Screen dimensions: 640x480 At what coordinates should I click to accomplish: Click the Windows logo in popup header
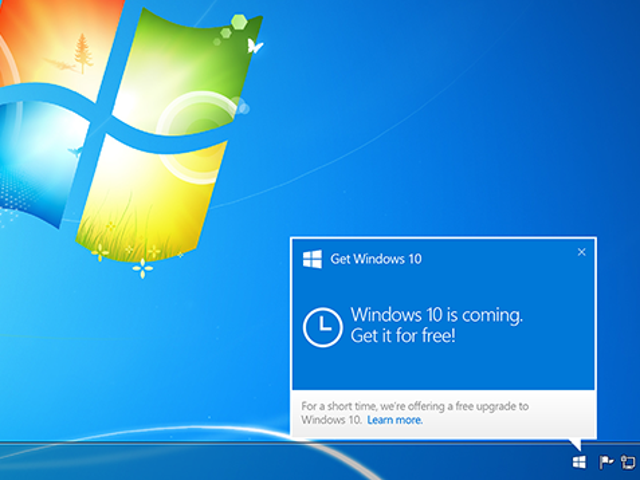[x=312, y=259]
